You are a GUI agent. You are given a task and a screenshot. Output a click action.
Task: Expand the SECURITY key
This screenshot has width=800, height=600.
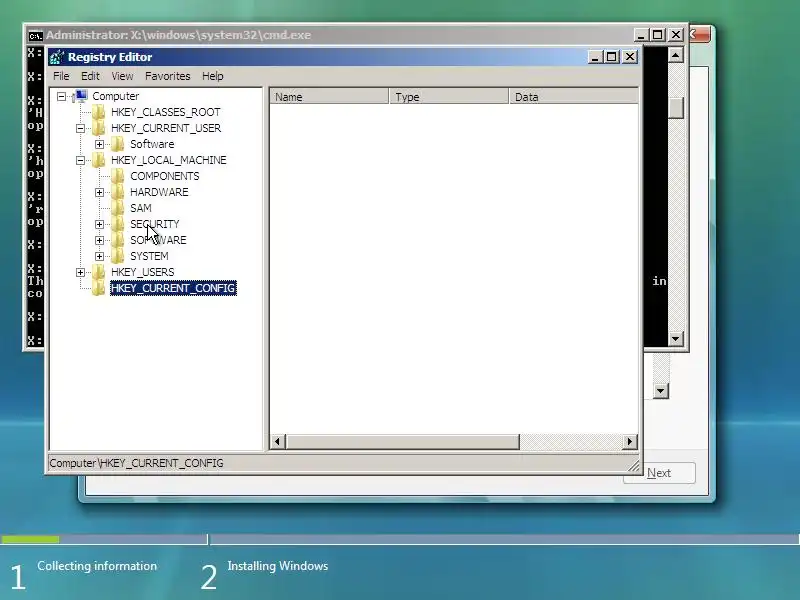(99, 224)
